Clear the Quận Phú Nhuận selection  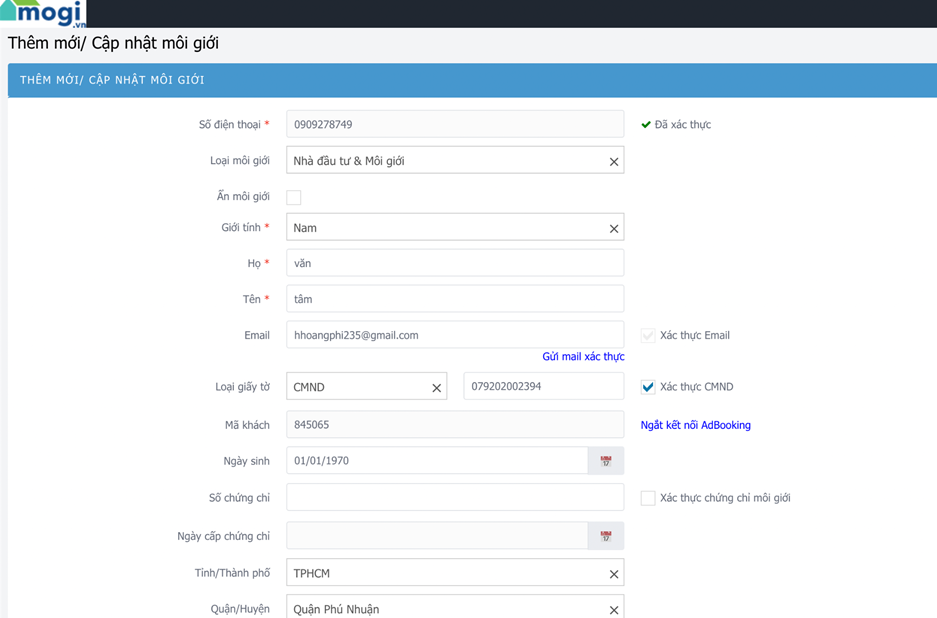[x=614, y=609]
